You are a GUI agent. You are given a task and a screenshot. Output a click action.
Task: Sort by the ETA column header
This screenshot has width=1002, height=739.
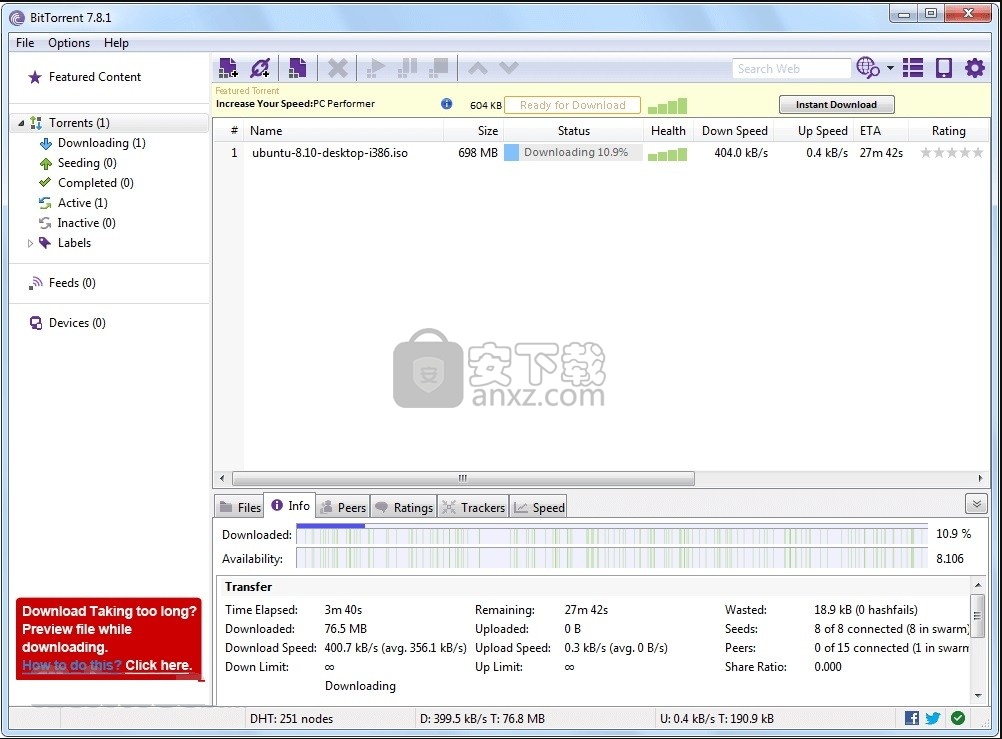click(x=881, y=130)
